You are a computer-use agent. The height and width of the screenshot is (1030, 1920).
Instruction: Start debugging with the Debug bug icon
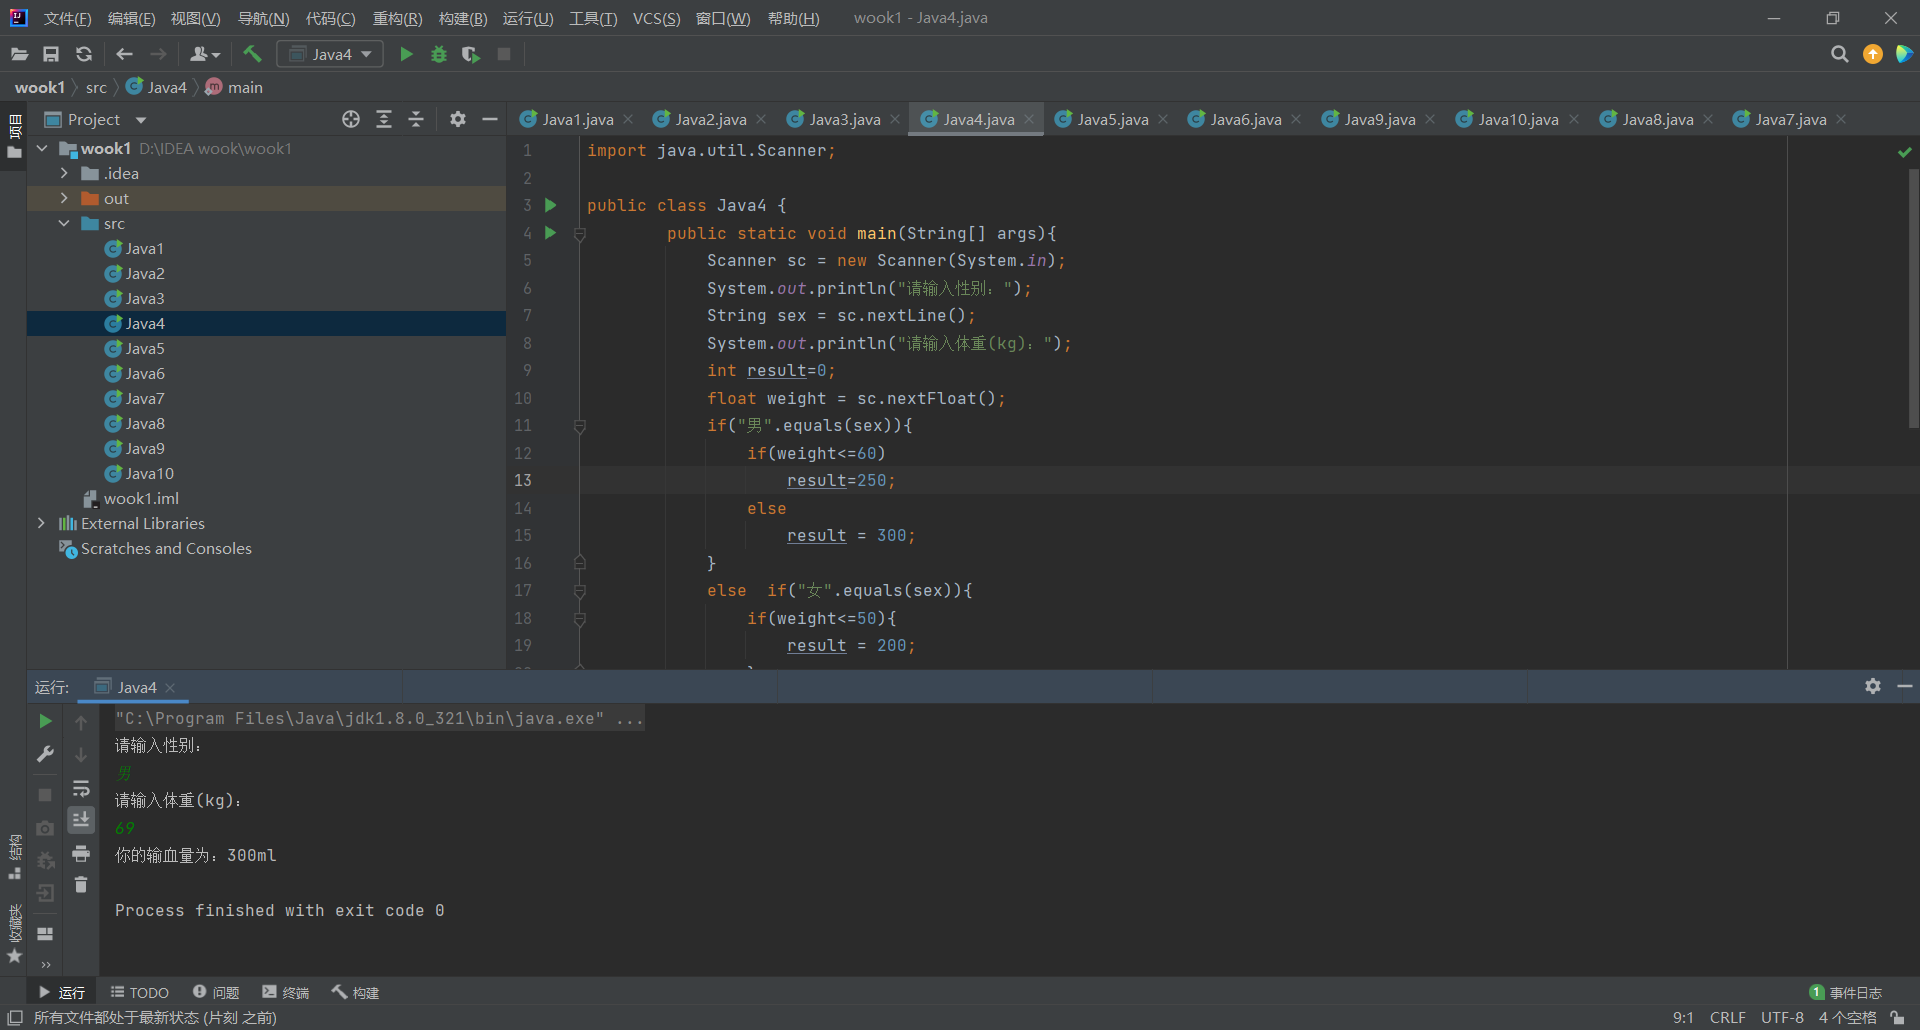click(x=438, y=54)
